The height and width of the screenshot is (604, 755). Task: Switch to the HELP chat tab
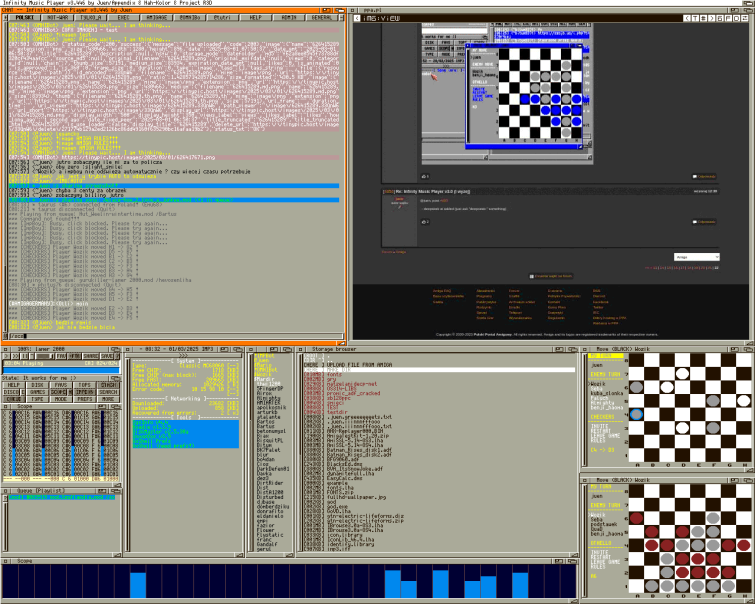click(256, 17)
